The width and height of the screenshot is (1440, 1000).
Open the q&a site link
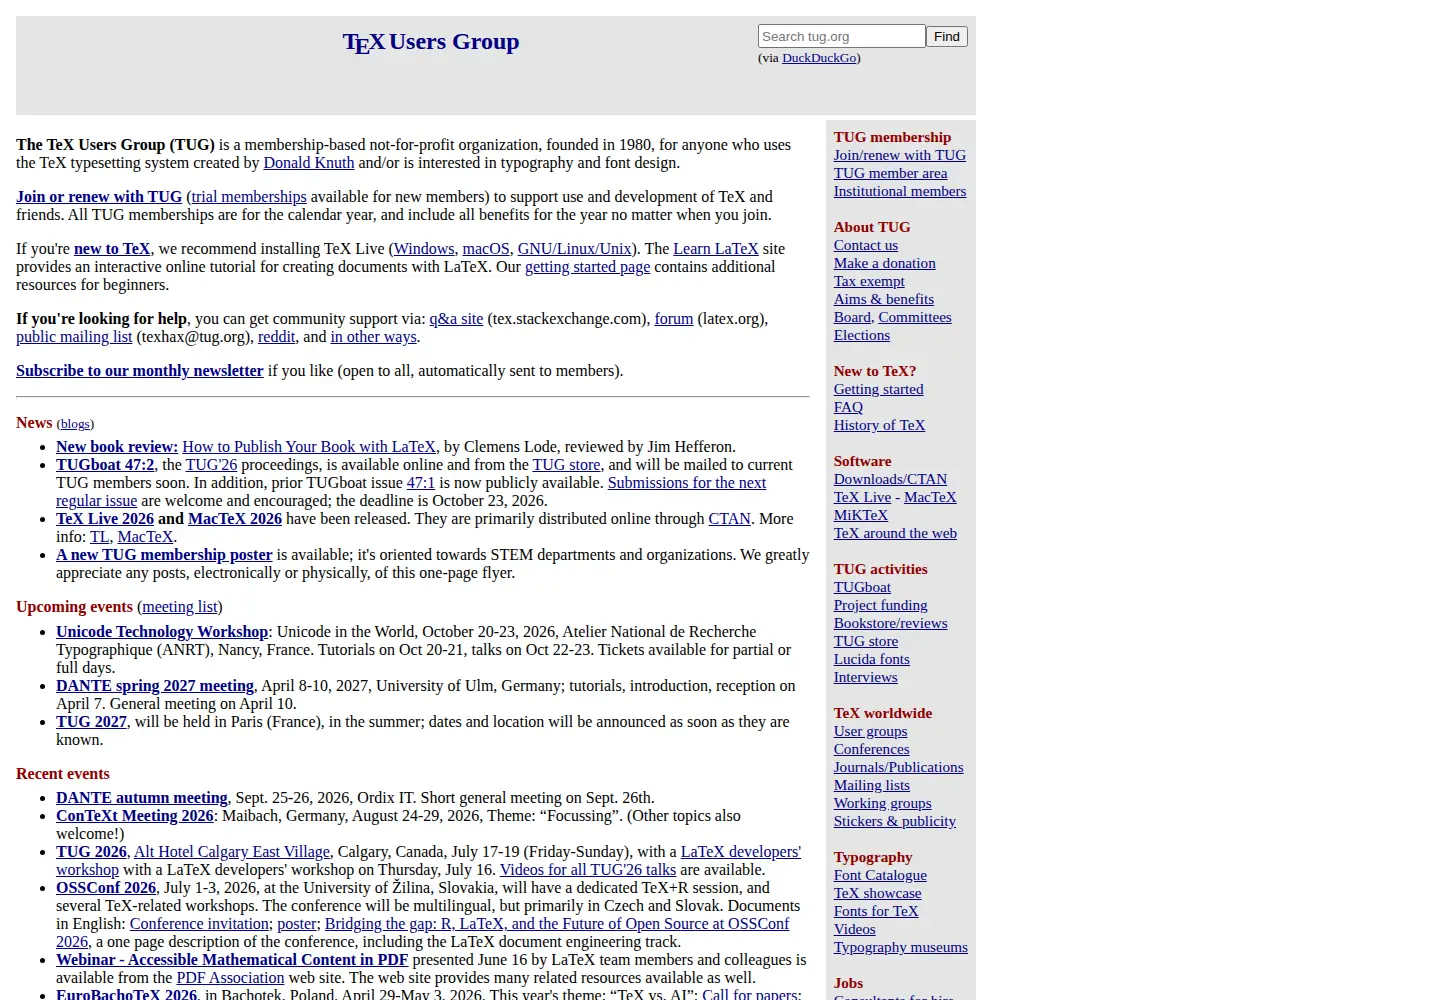(x=456, y=319)
